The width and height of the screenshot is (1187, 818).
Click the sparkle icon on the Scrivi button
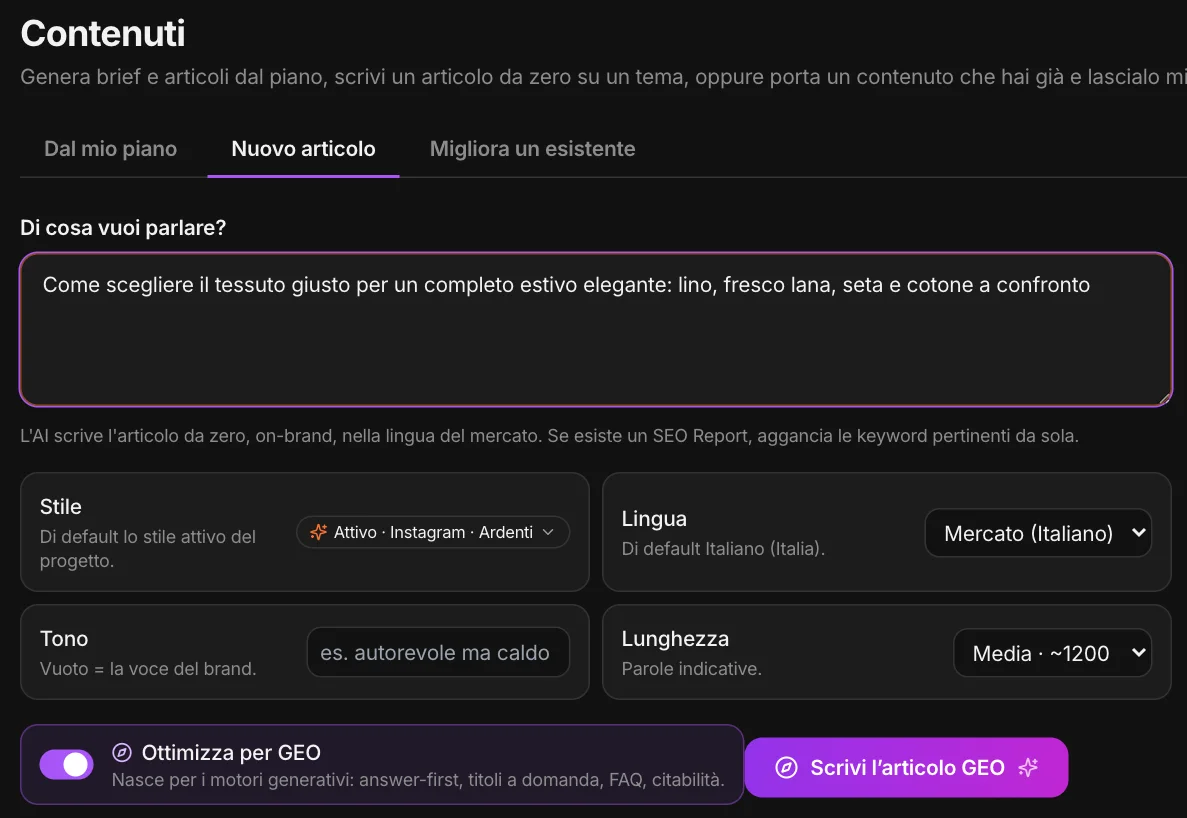click(x=1028, y=767)
